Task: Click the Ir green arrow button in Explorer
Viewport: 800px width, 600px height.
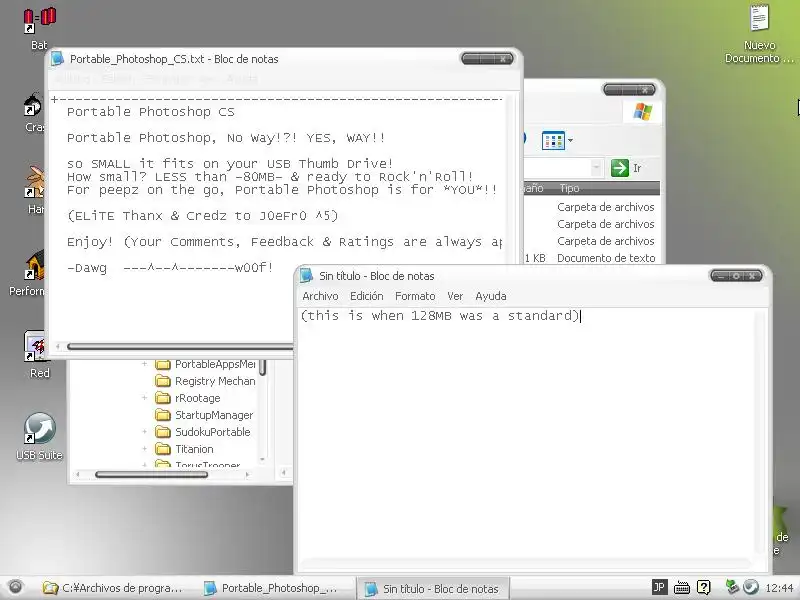Action: (619, 168)
